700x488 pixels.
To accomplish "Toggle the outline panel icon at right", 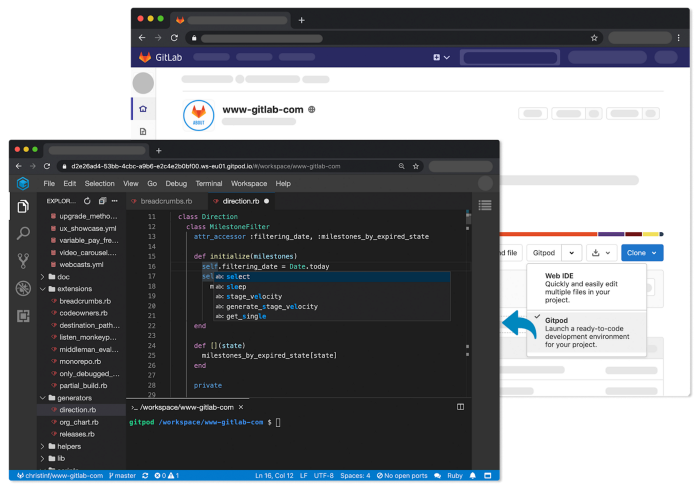I will [485, 205].
